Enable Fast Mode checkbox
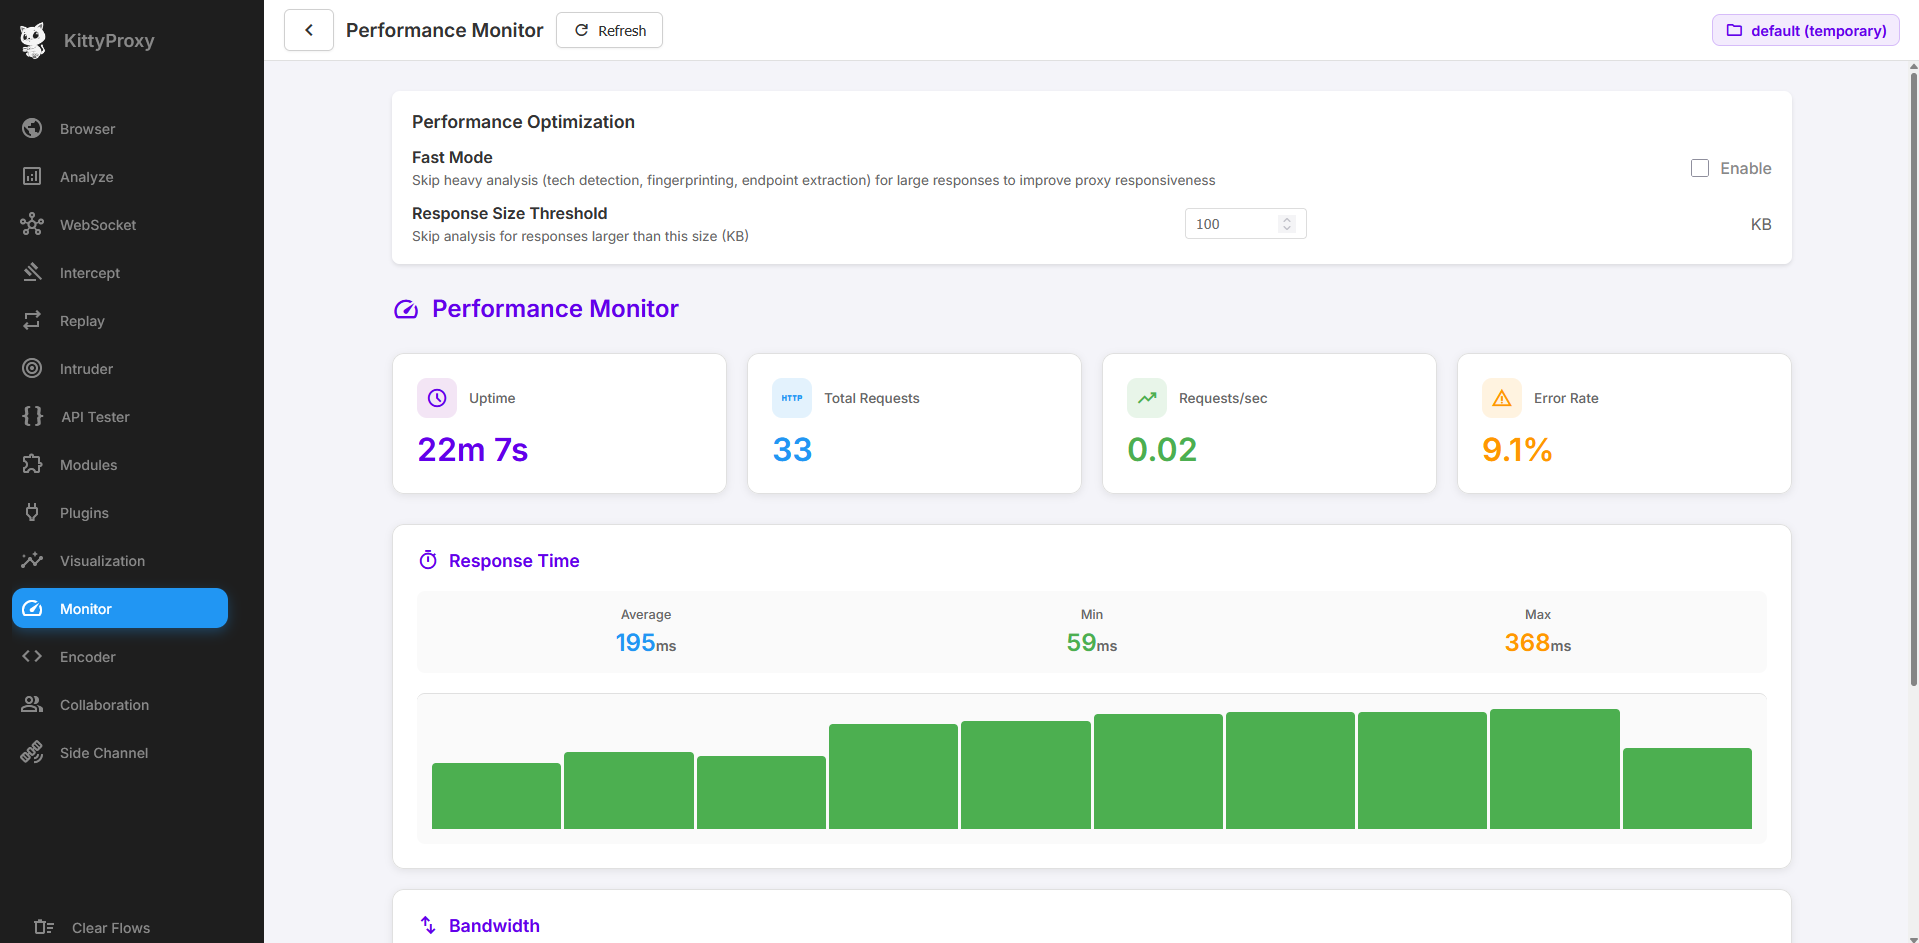The height and width of the screenshot is (943, 1919). [1699, 168]
